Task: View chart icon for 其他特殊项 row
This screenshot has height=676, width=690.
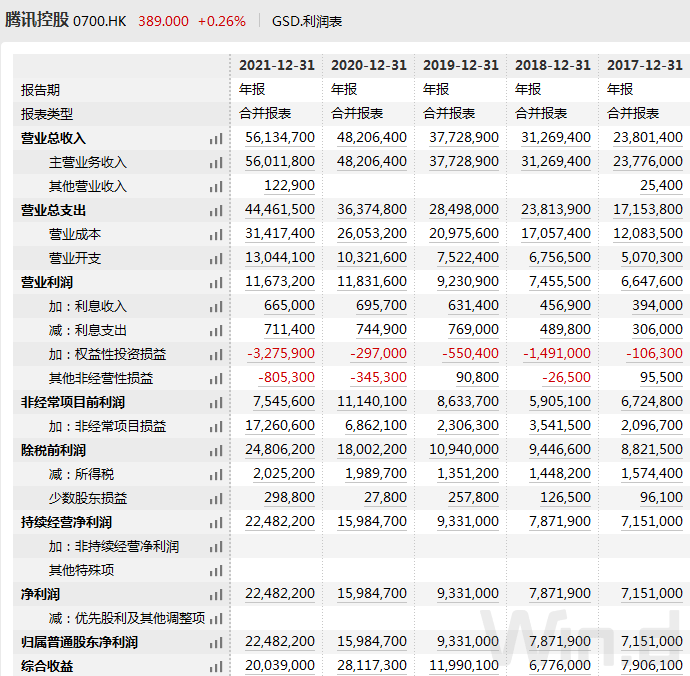Action: (x=216, y=571)
